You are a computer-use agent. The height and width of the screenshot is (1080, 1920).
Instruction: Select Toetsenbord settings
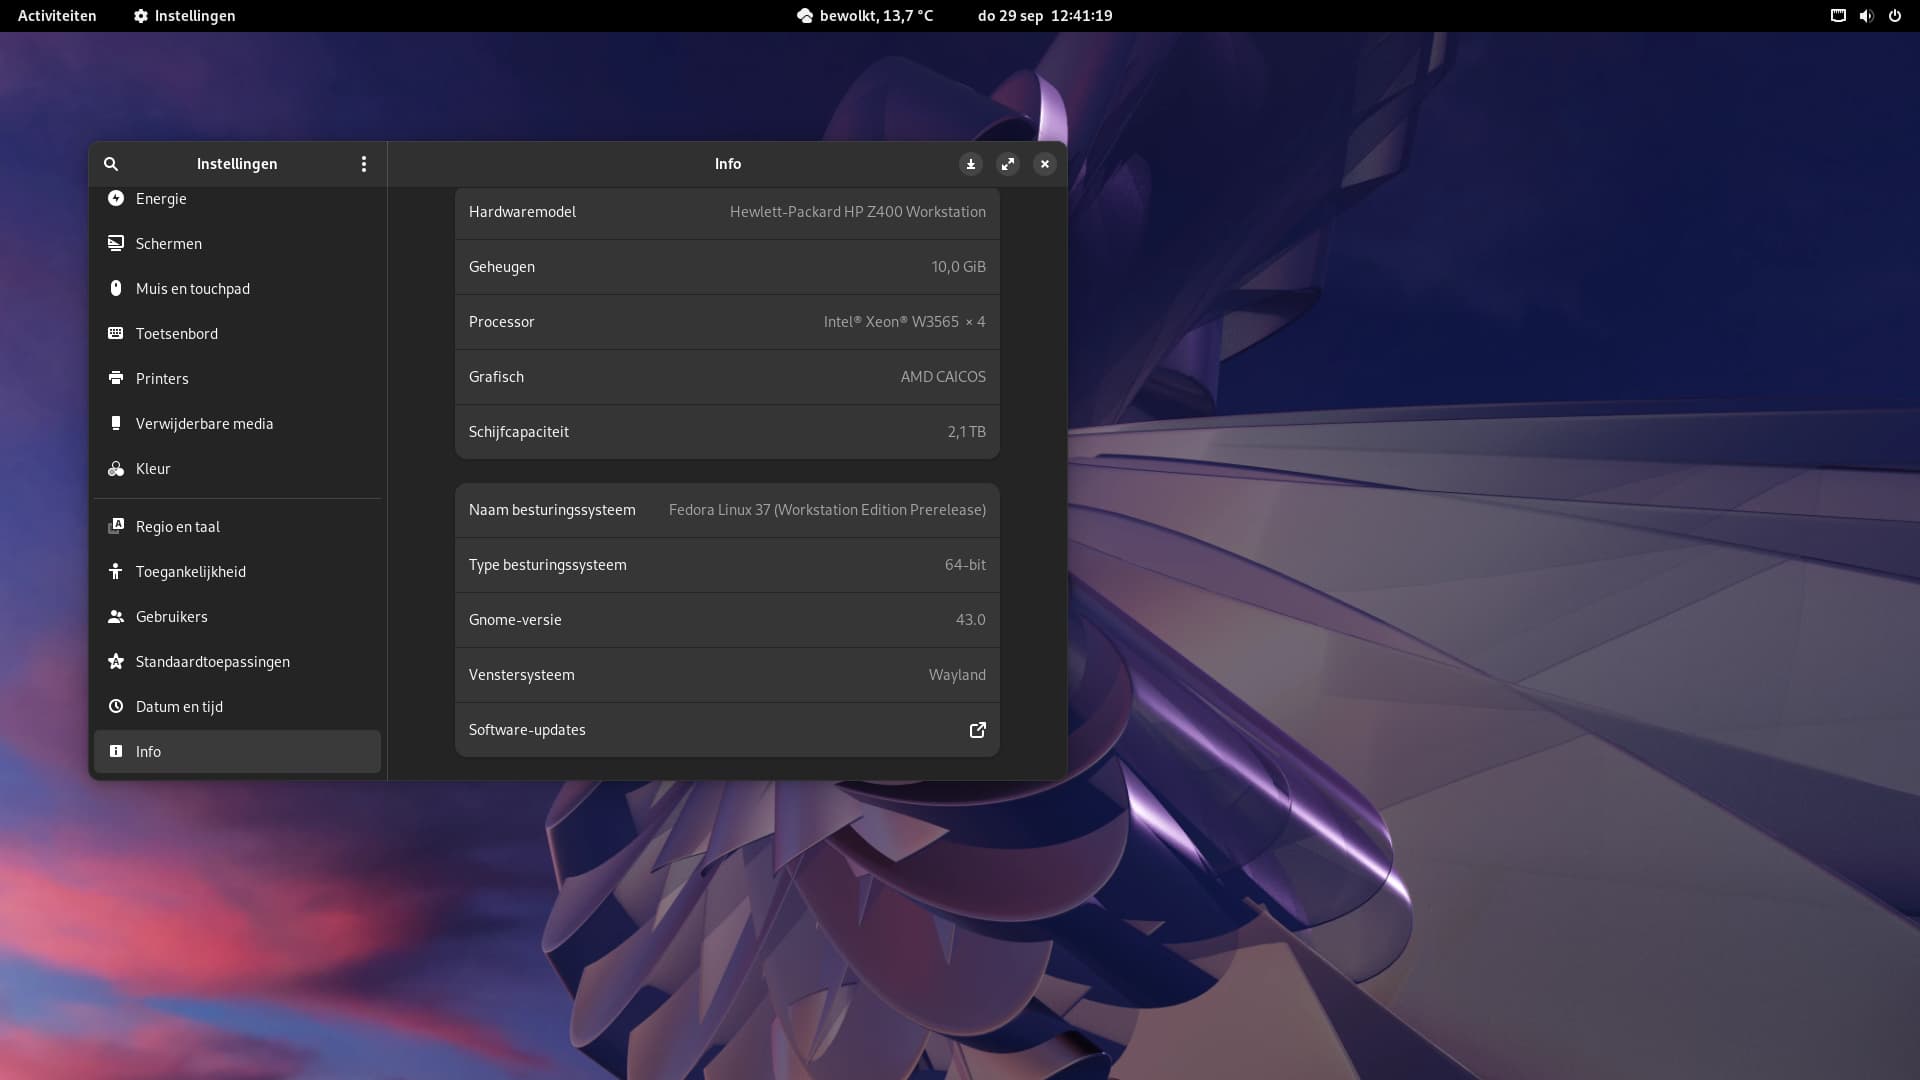point(237,333)
